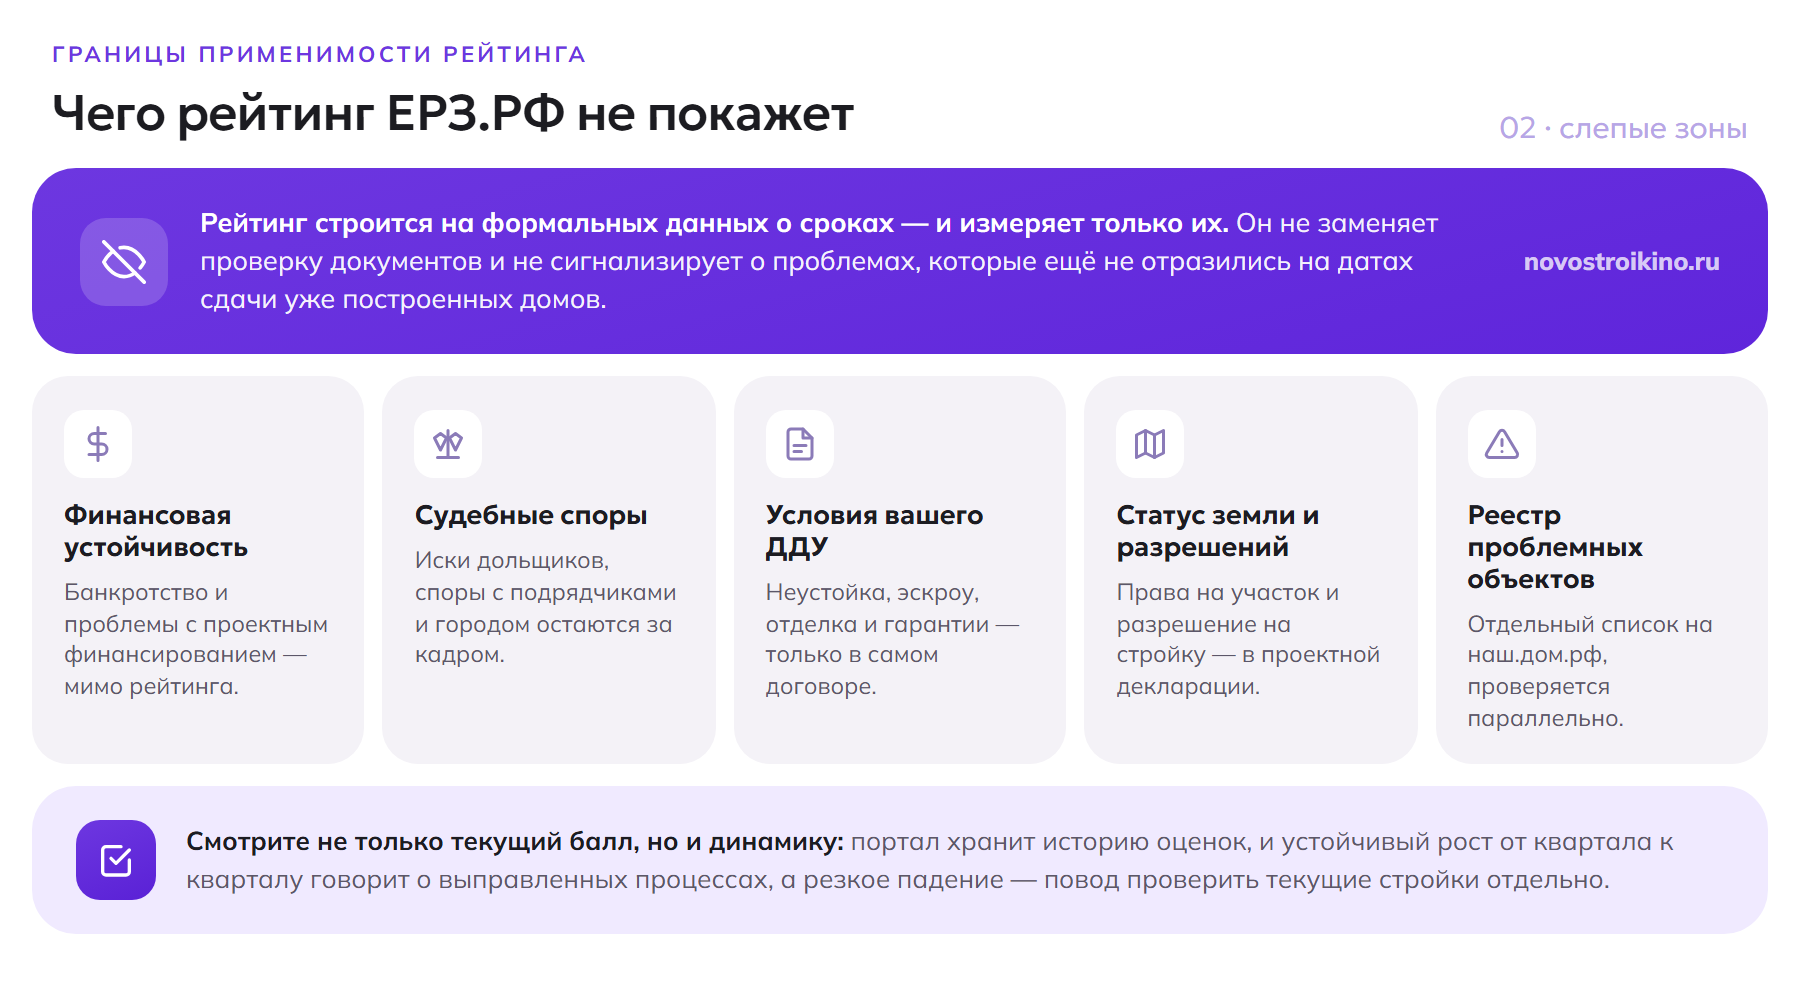Click the Условия вашего ДДУ card title
The image size is (1800, 998).
(x=874, y=531)
